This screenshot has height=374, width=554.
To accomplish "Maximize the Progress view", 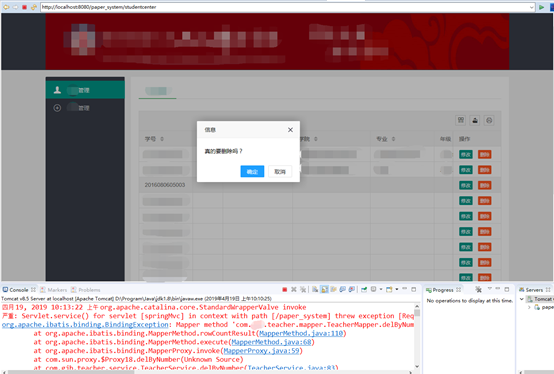I will 507,289.
